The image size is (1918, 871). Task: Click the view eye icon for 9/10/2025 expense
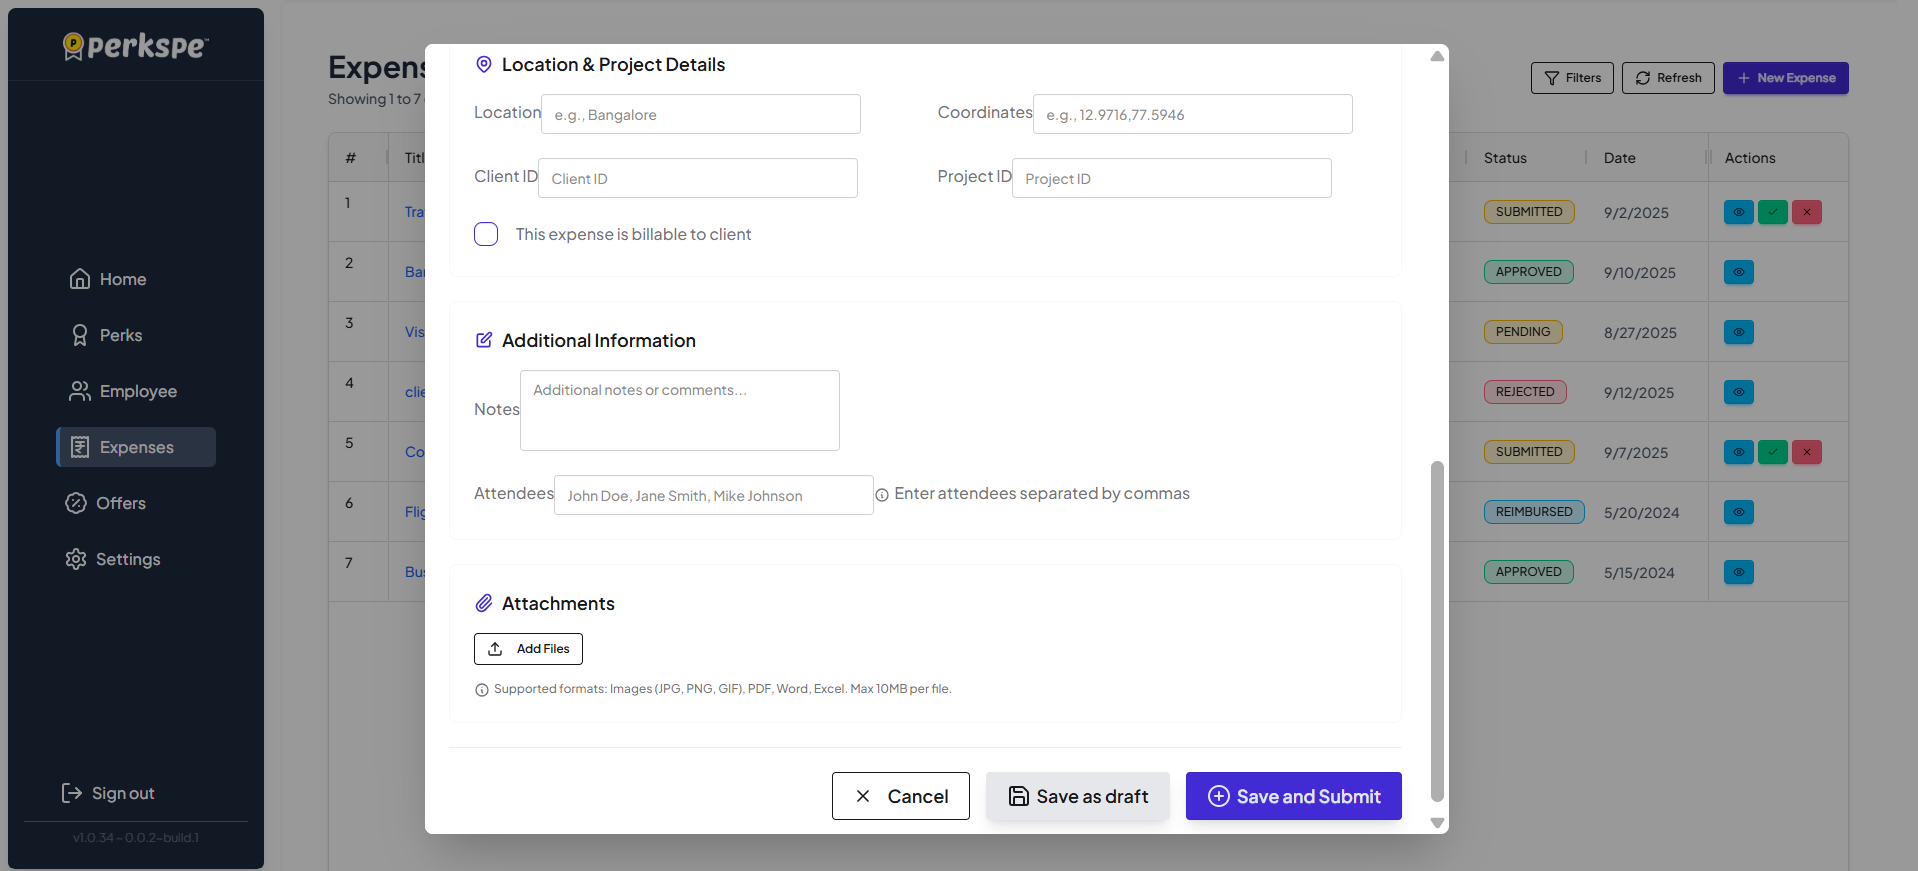pos(1738,272)
